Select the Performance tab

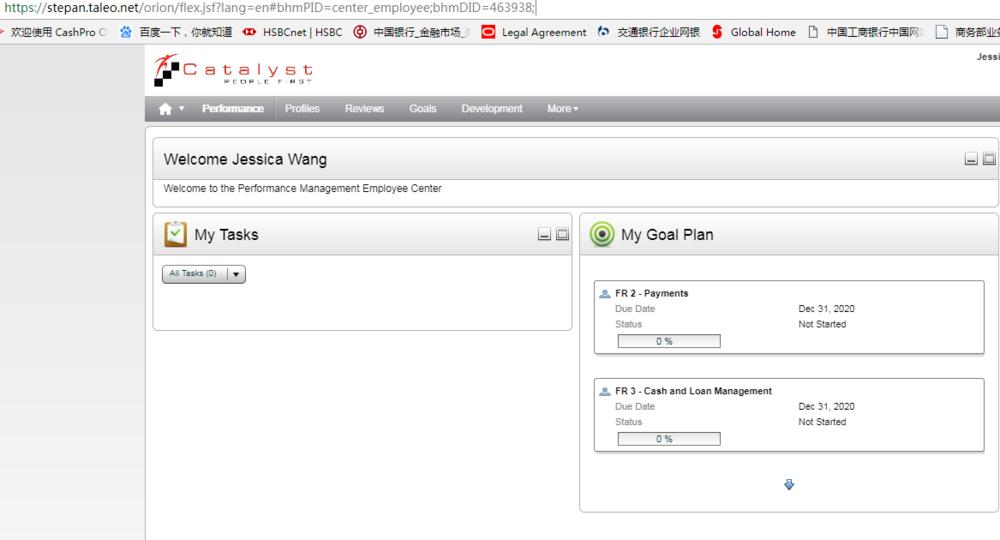(x=233, y=108)
